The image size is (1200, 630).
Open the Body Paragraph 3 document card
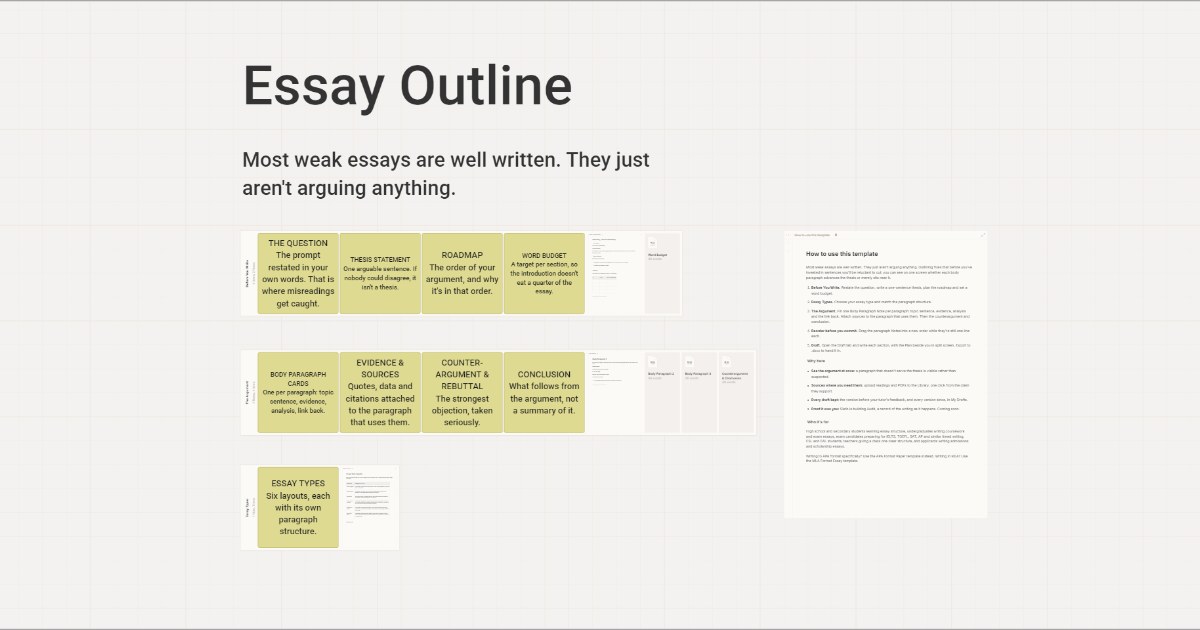pyautogui.click(x=699, y=392)
